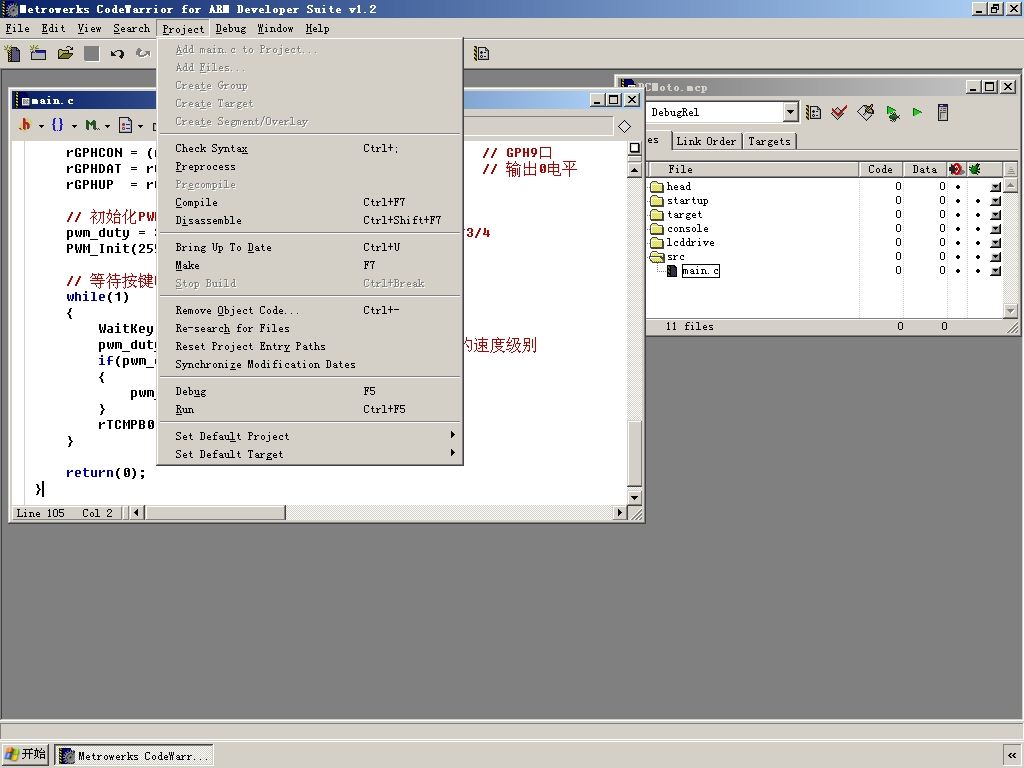The image size is (1024, 768).
Task: Toggle the target dot for src folder
Action: (958, 257)
